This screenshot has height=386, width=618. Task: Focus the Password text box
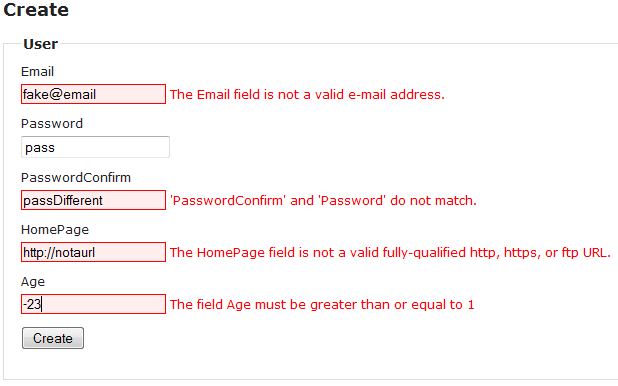(x=95, y=147)
